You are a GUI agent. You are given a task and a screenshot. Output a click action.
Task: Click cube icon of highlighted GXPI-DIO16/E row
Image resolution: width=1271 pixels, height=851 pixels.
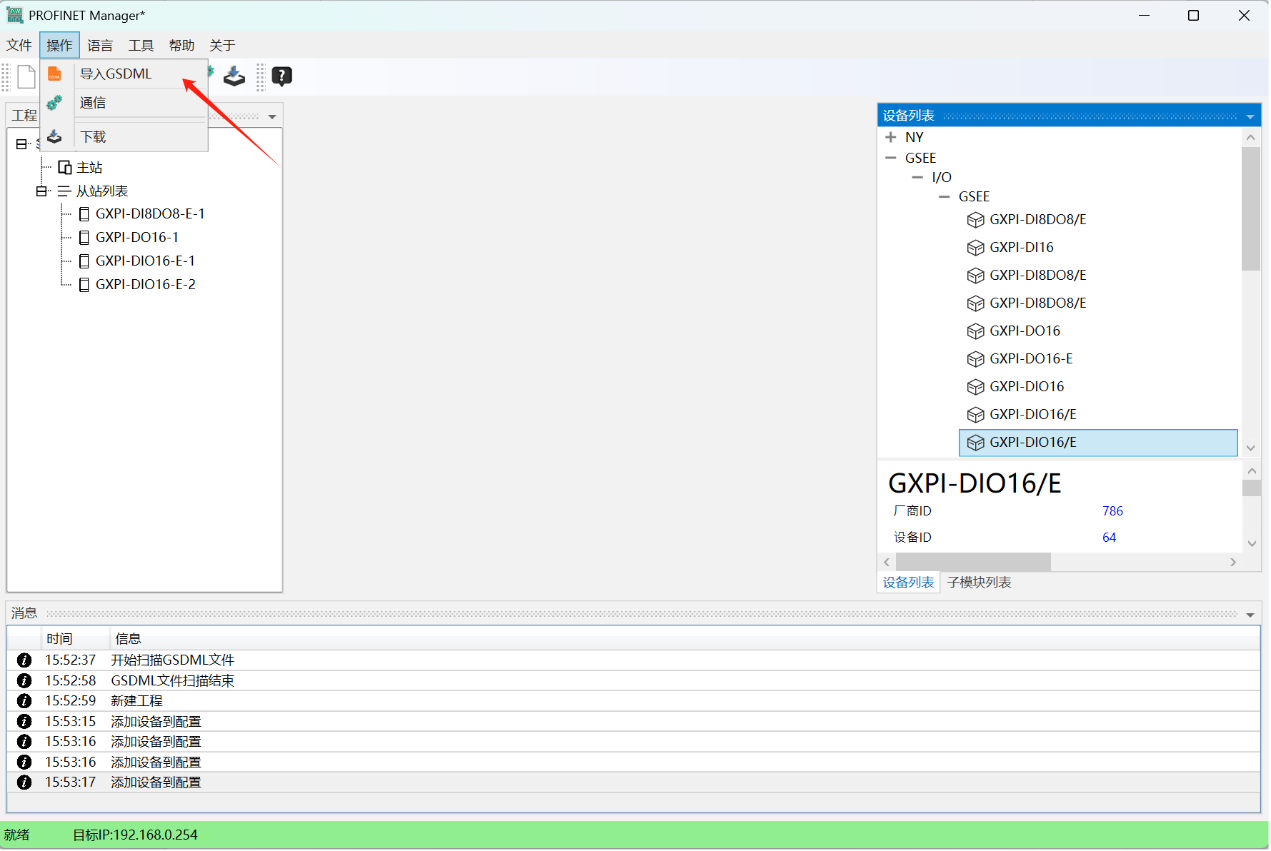976,443
